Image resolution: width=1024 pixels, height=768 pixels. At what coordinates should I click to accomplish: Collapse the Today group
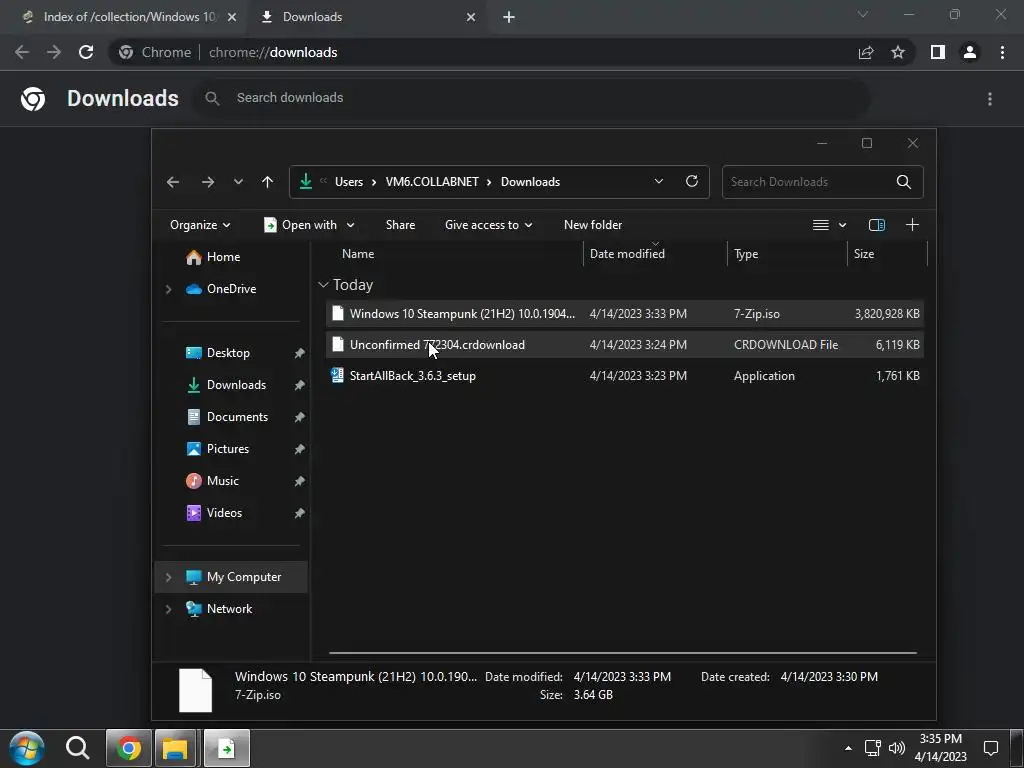tap(323, 285)
